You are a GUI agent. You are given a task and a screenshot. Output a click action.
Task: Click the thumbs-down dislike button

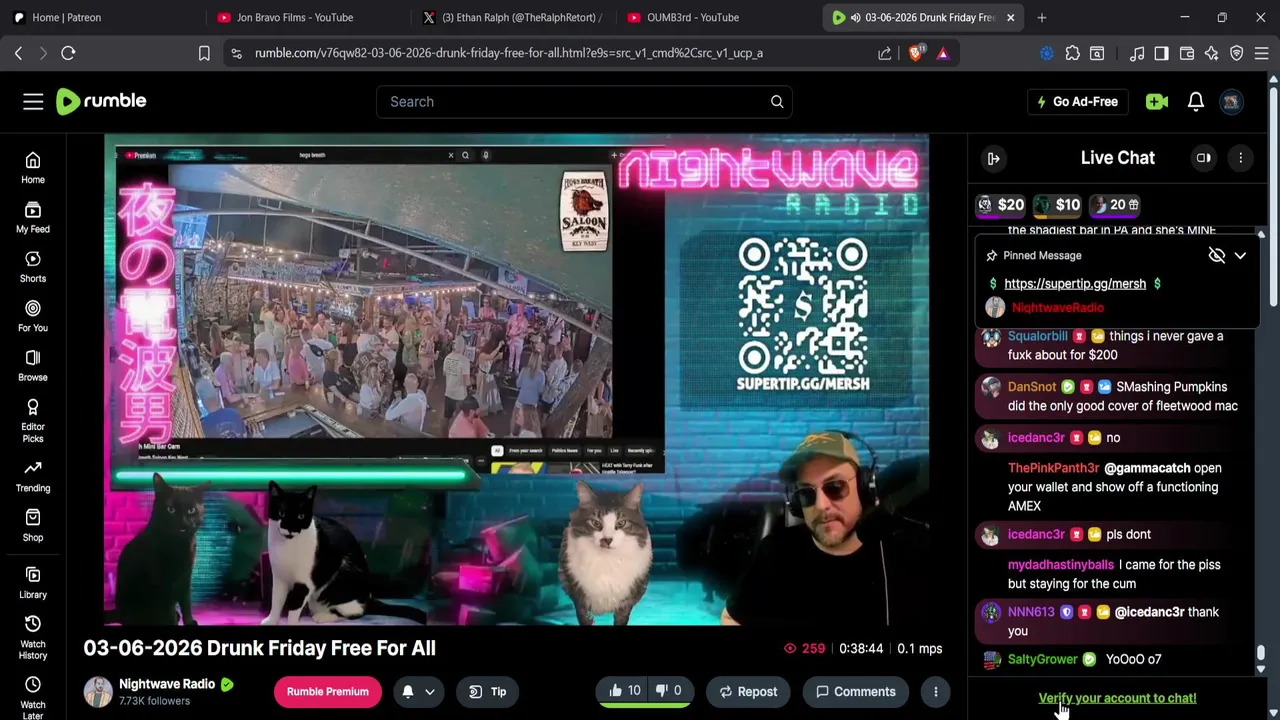click(668, 691)
